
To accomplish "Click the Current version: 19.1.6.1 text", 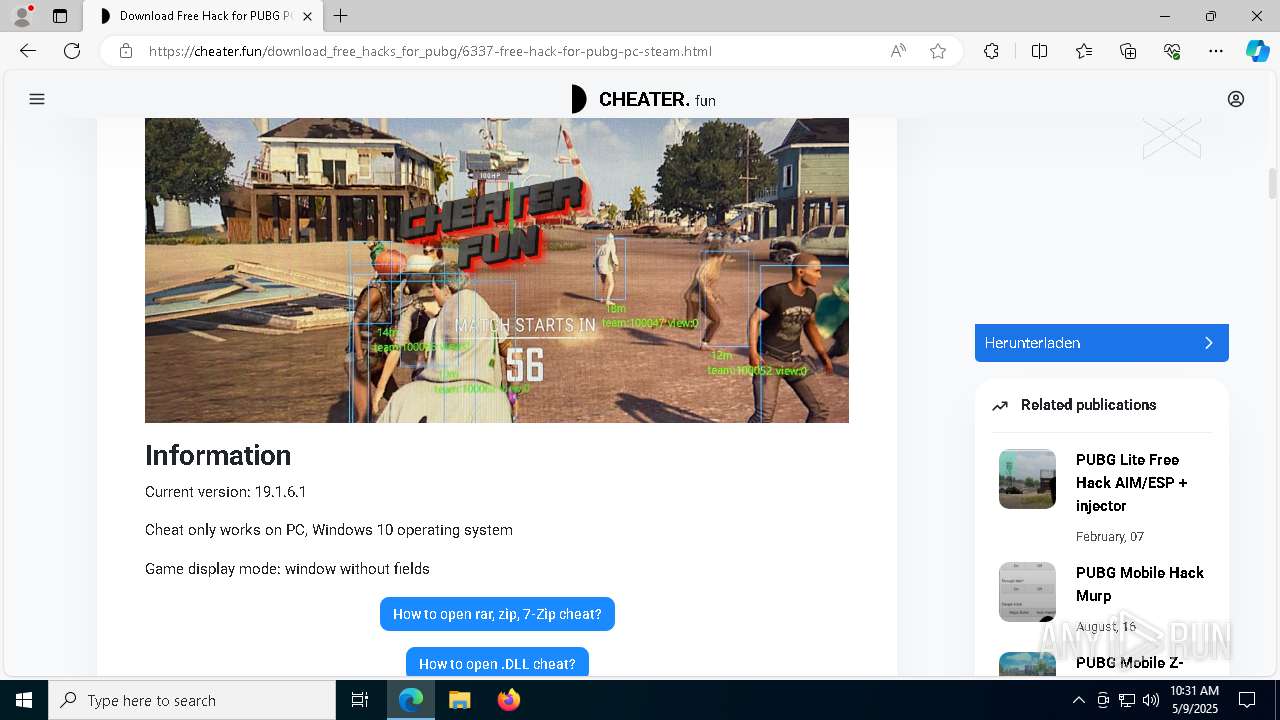I will click(x=226, y=492).
